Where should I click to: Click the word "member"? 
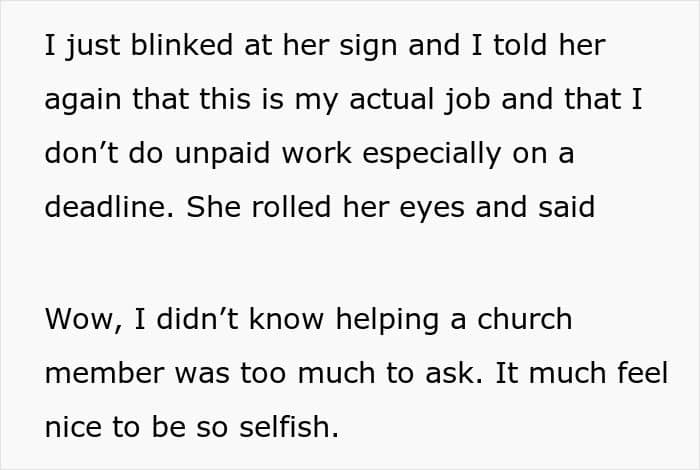(x=104, y=373)
